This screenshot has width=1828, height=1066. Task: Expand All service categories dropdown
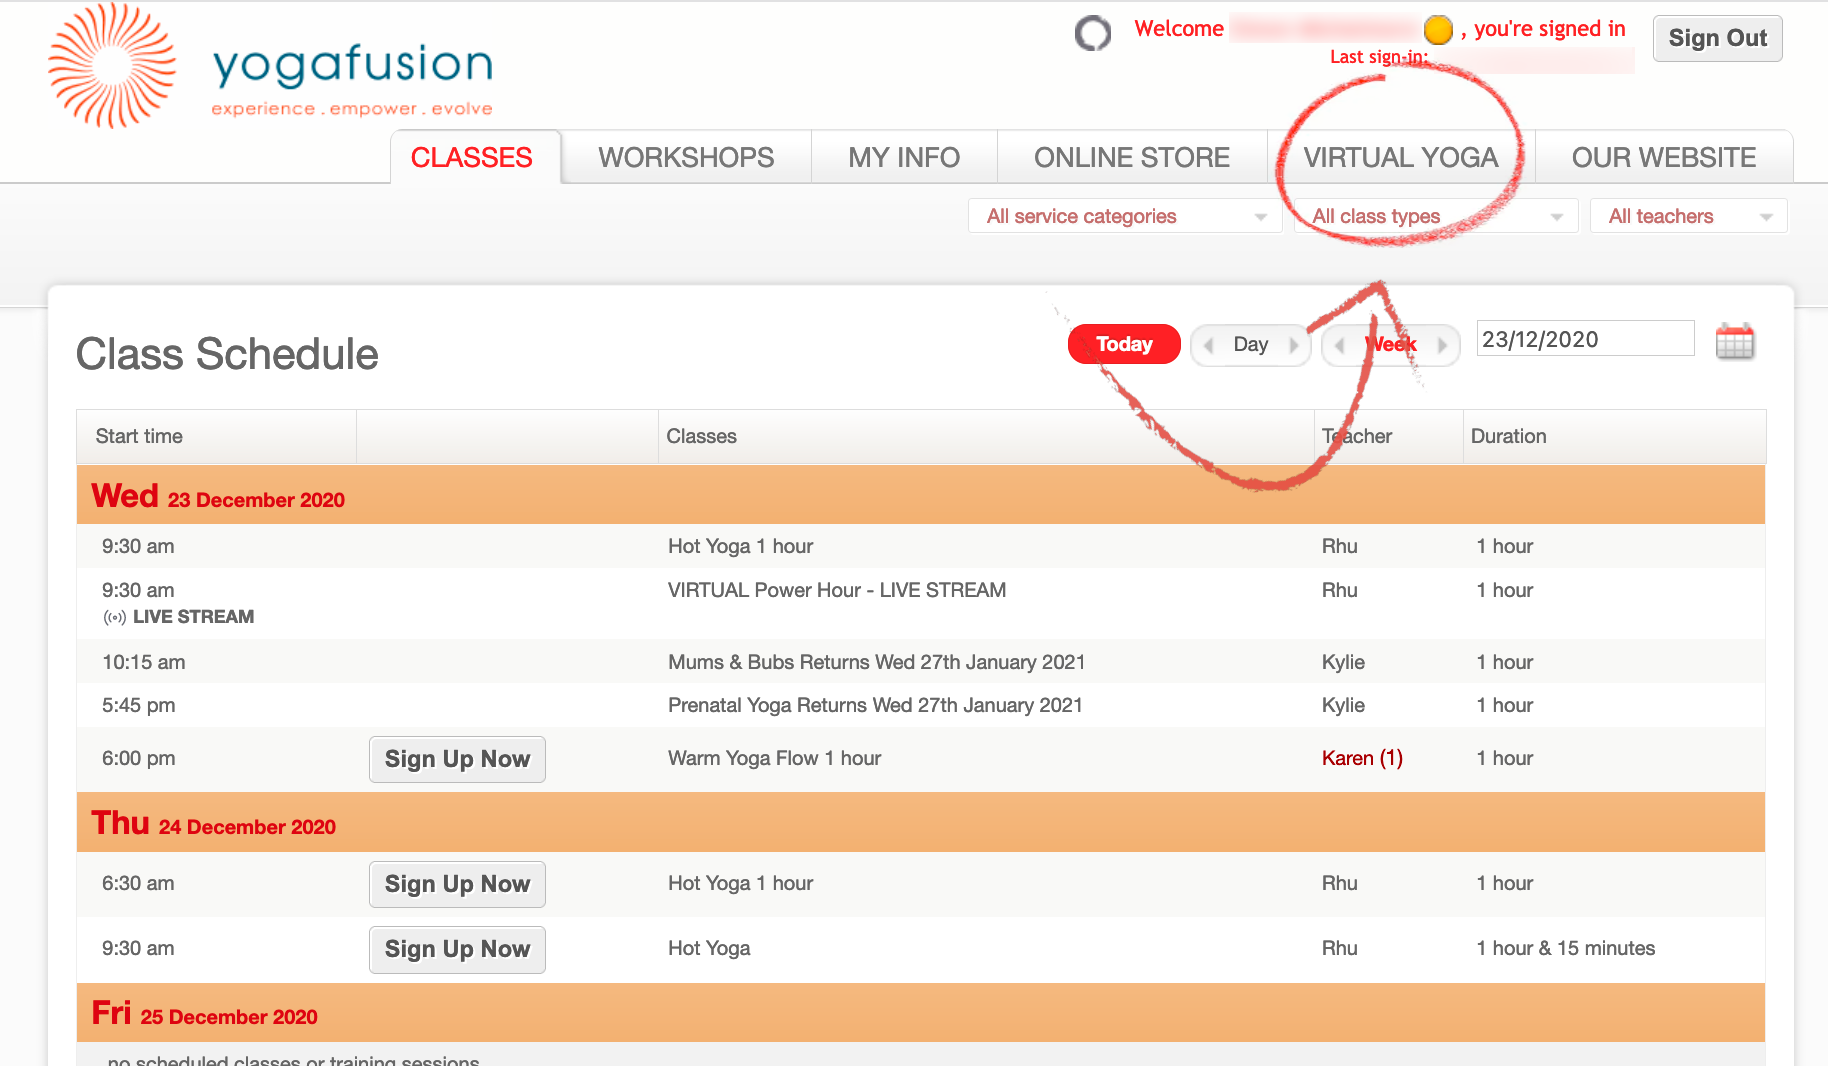pyautogui.click(x=1124, y=216)
